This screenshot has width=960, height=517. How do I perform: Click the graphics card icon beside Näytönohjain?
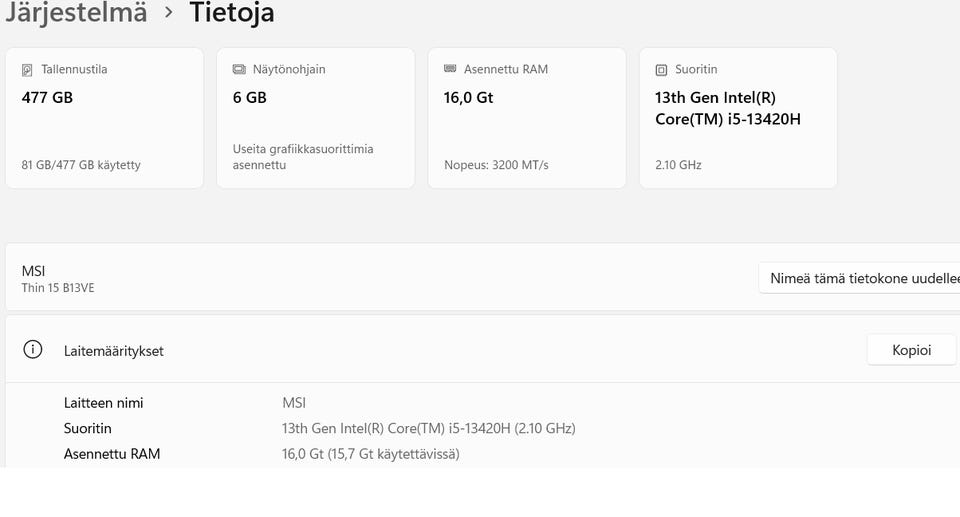click(x=239, y=70)
